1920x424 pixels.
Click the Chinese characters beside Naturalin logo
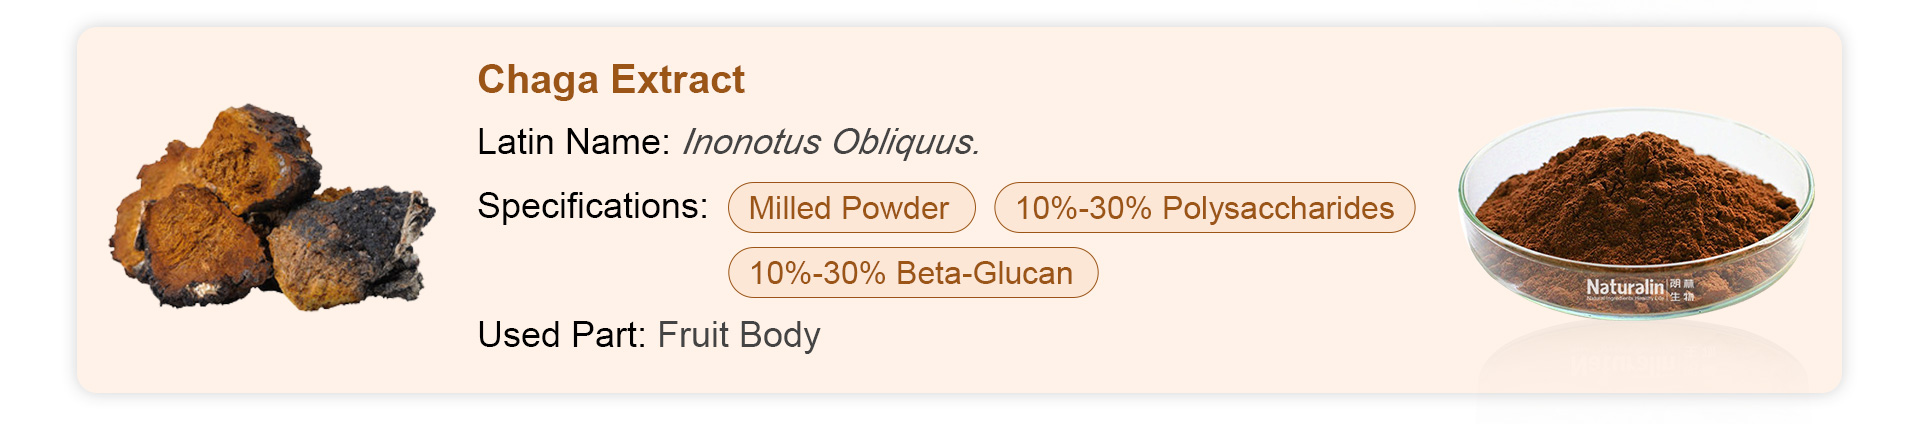tap(1682, 289)
